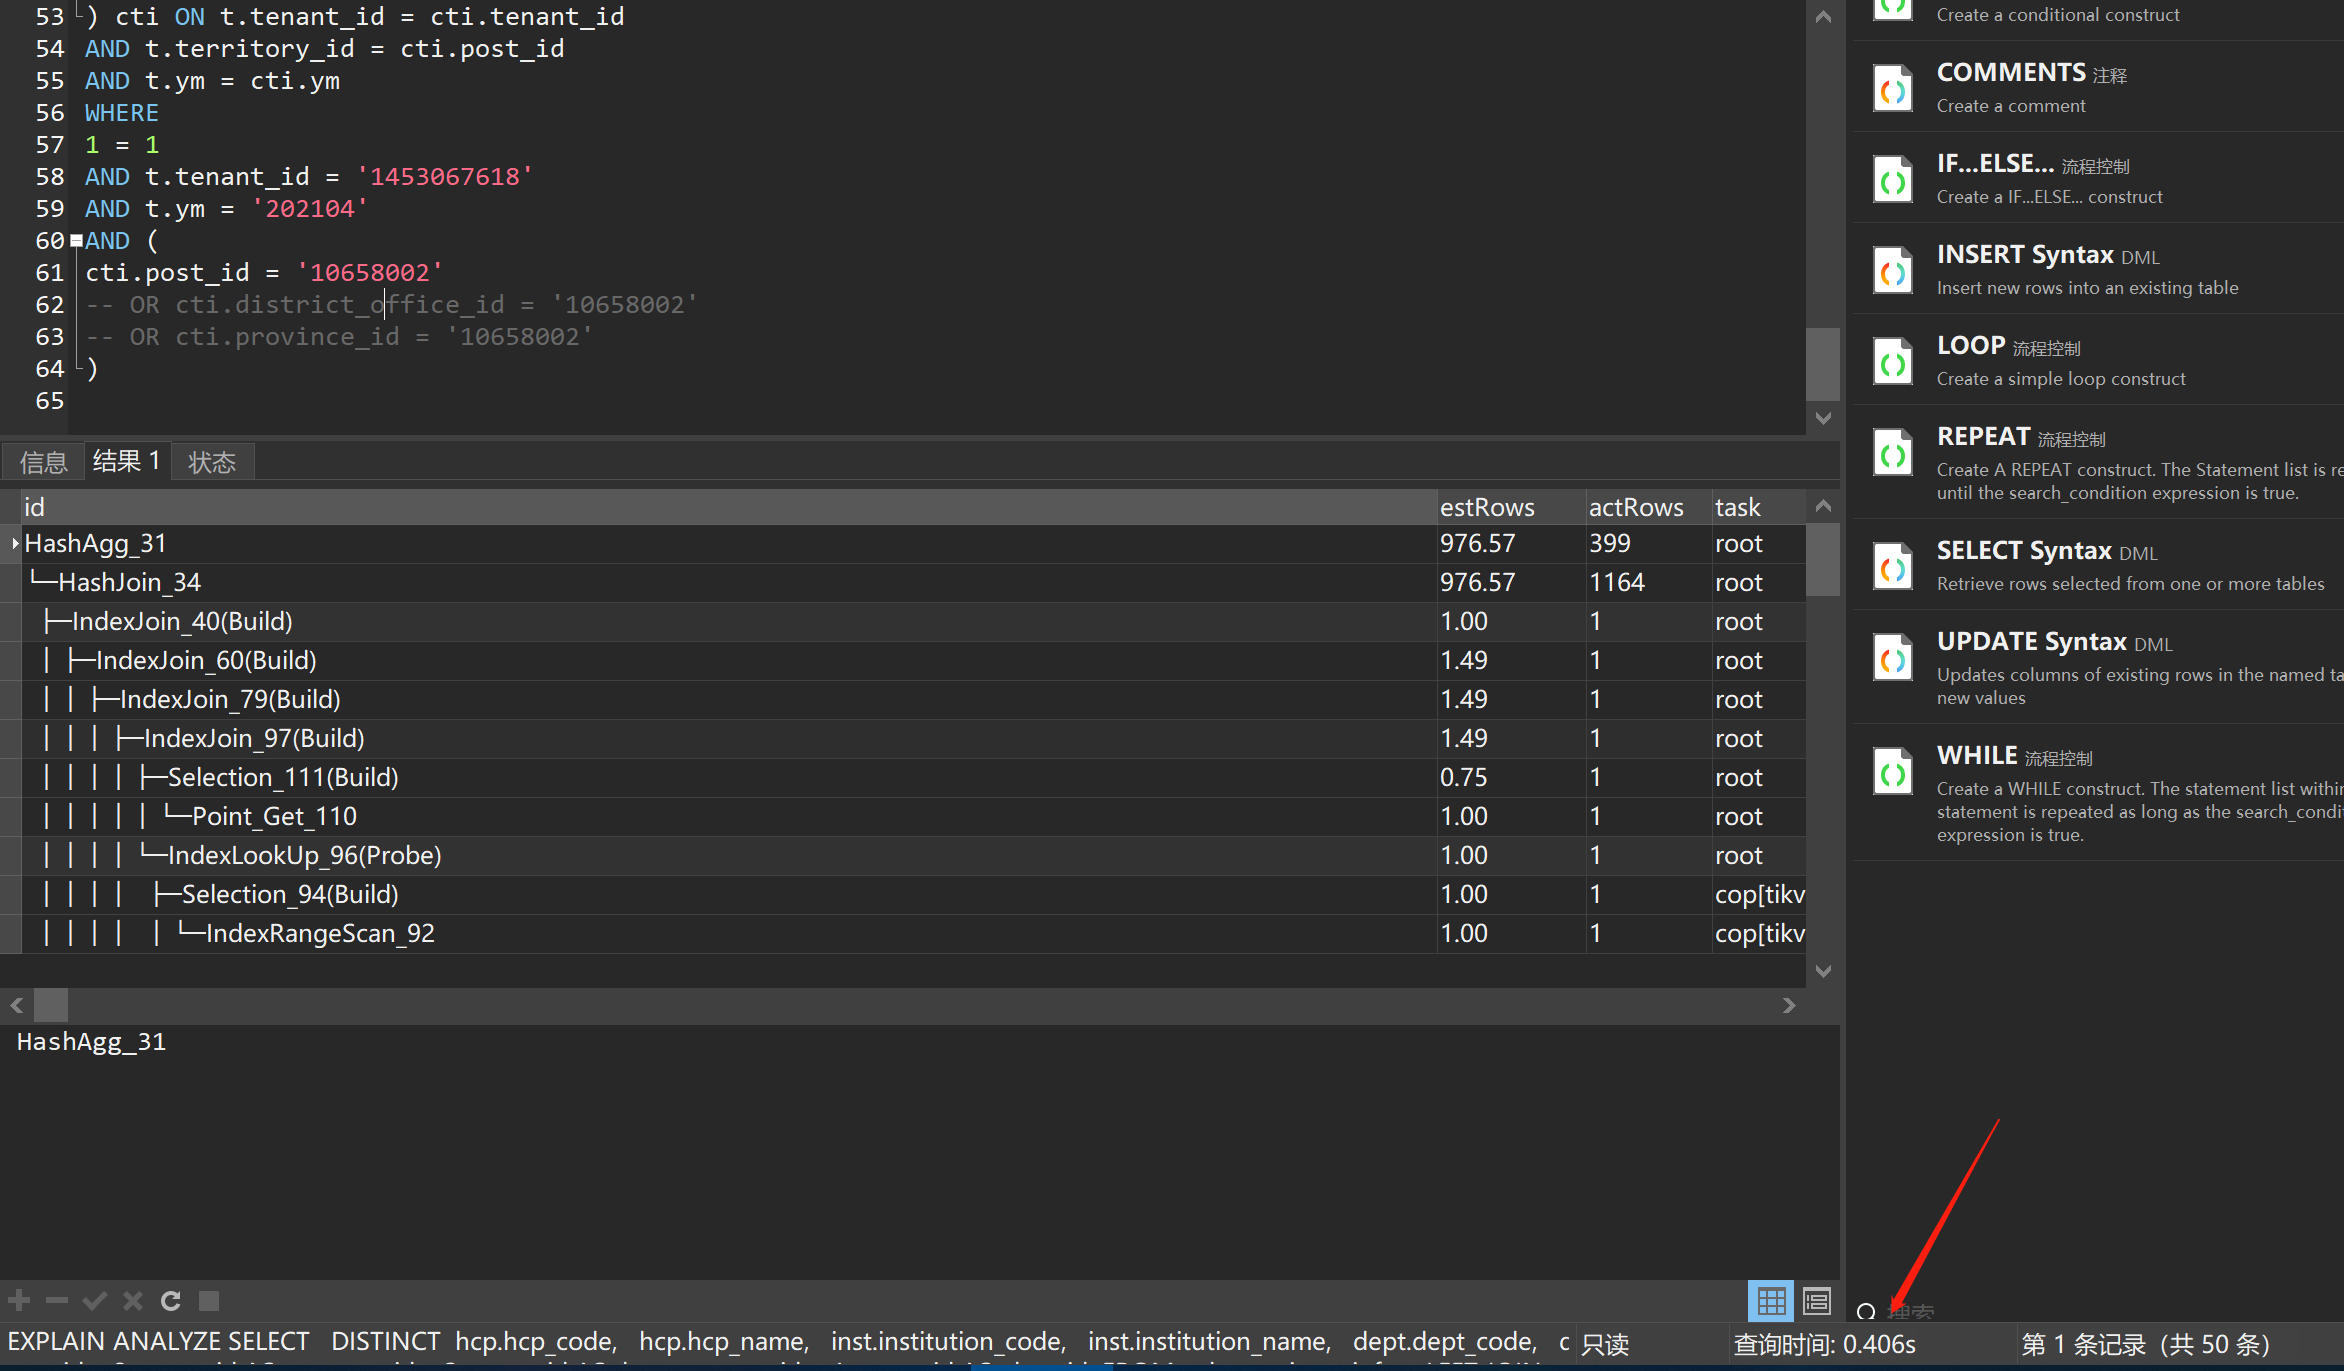Click the horizontal scrollbar right arrow
Image resolution: width=2344 pixels, height=1371 pixels.
point(1789,1005)
